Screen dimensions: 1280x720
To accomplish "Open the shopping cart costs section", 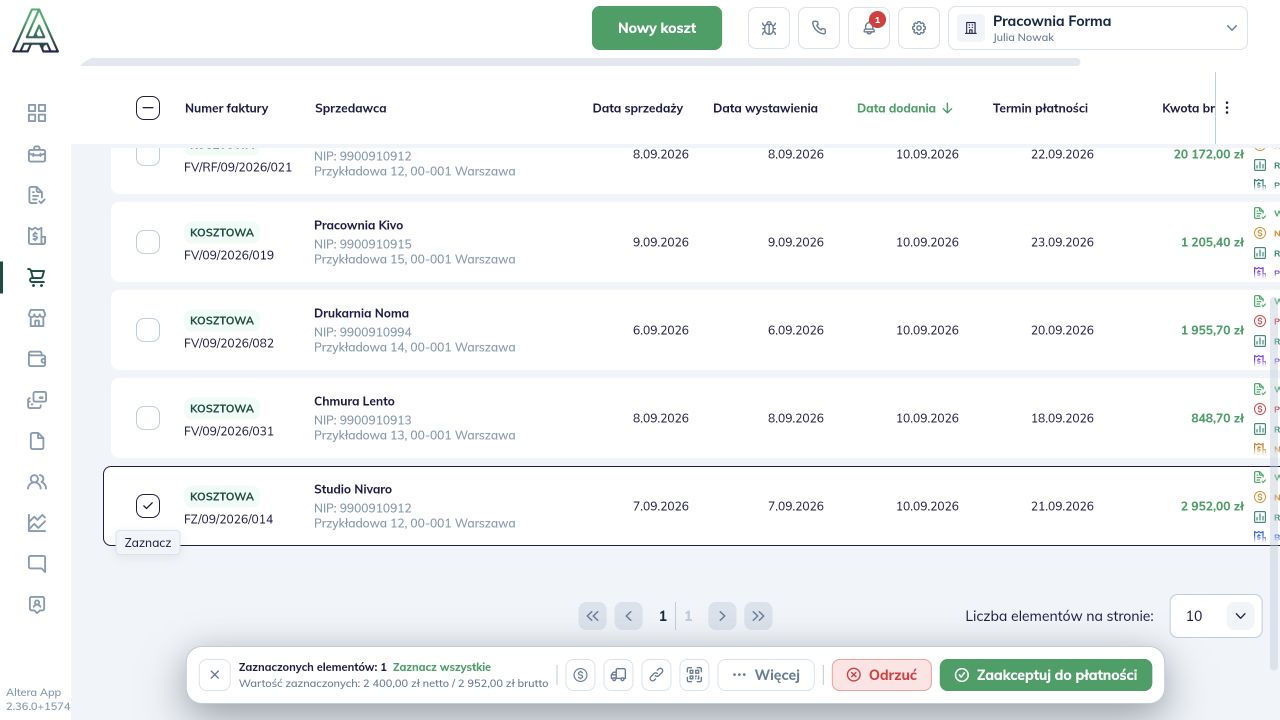I will pyautogui.click(x=37, y=277).
